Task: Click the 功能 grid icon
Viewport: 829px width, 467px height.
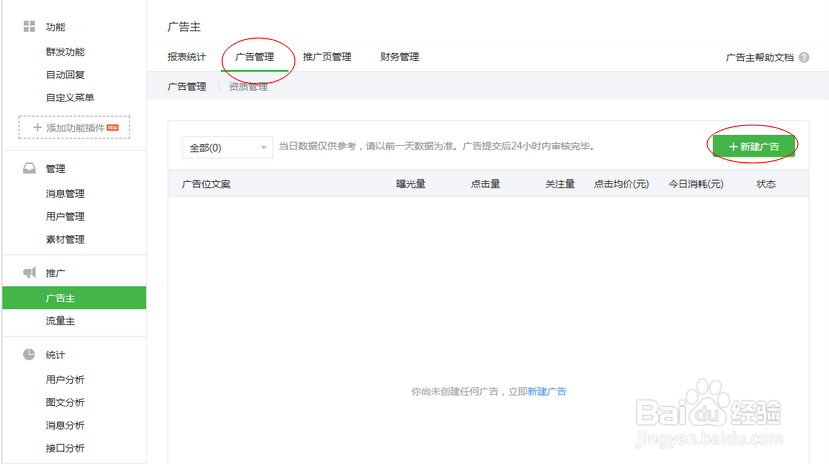Action: (x=29, y=26)
